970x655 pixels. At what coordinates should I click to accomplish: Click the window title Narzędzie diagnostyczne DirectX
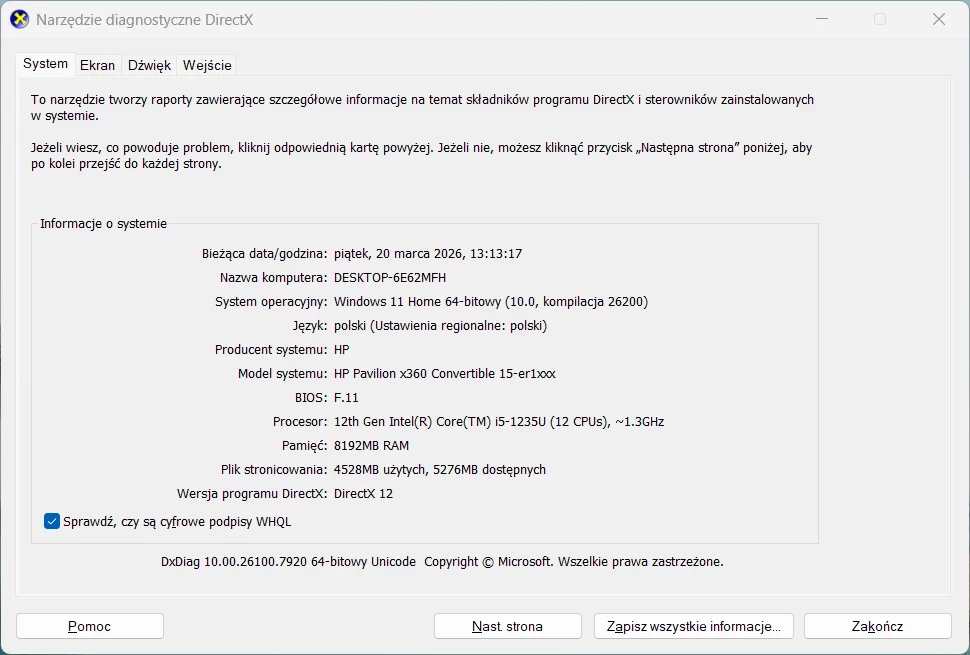[x=144, y=19]
